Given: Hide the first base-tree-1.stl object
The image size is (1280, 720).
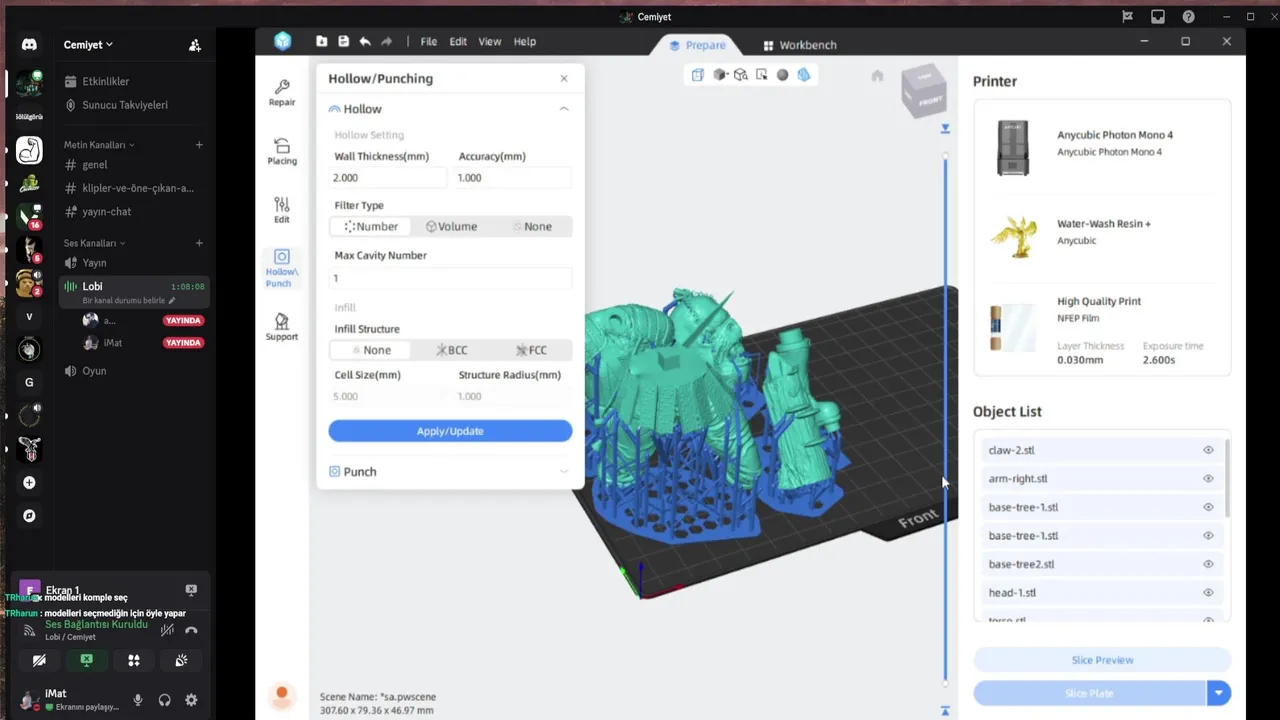Looking at the screenshot, I should [1208, 507].
